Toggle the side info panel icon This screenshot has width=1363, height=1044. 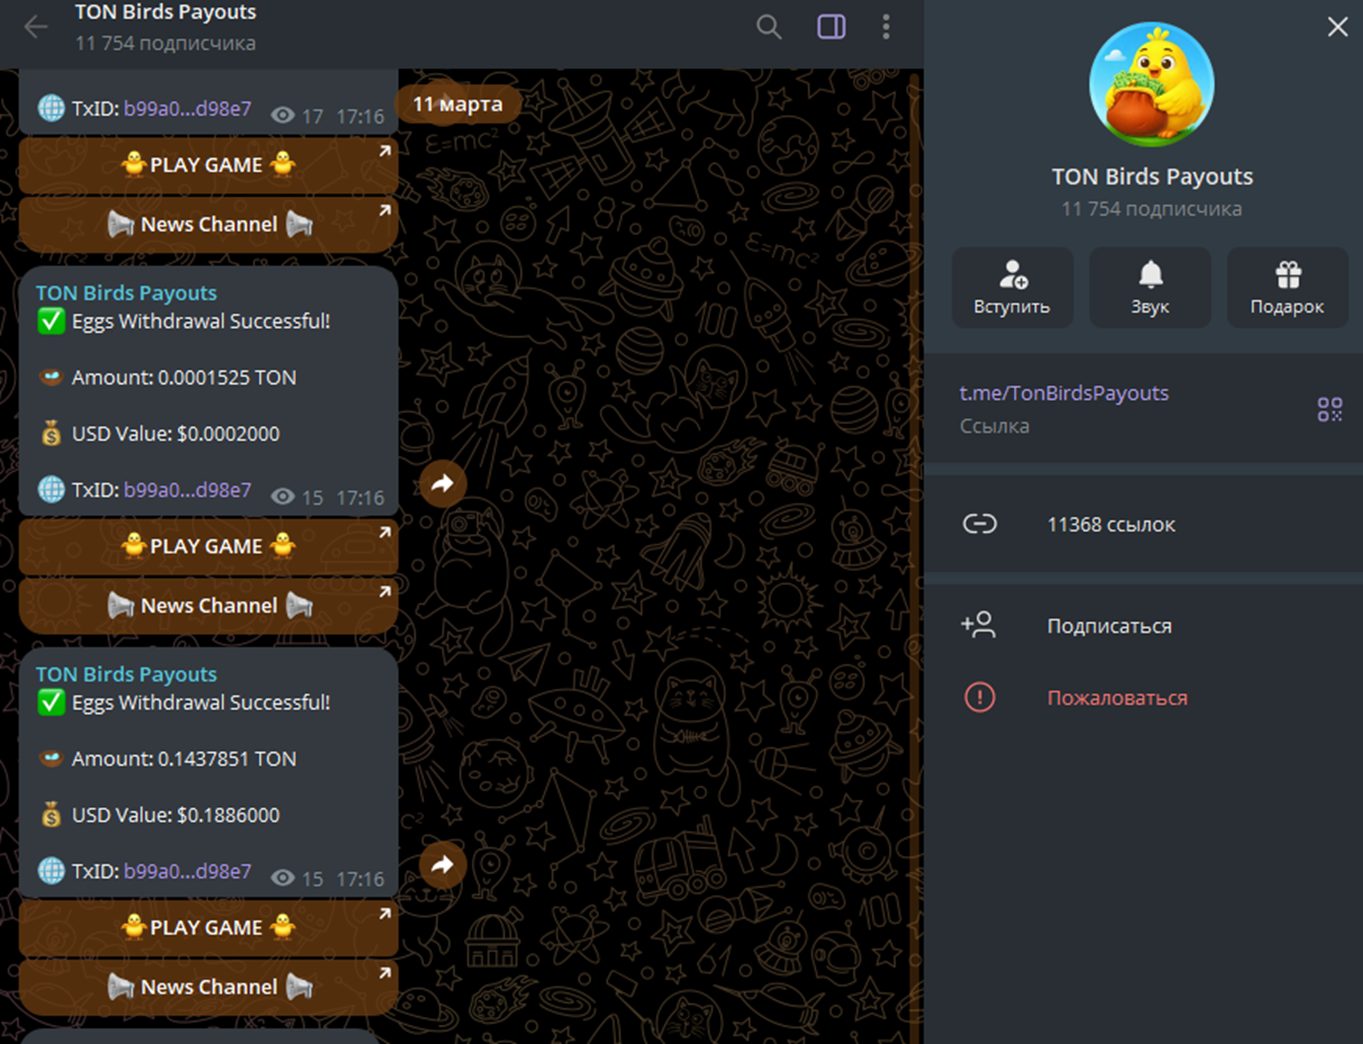(x=831, y=27)
